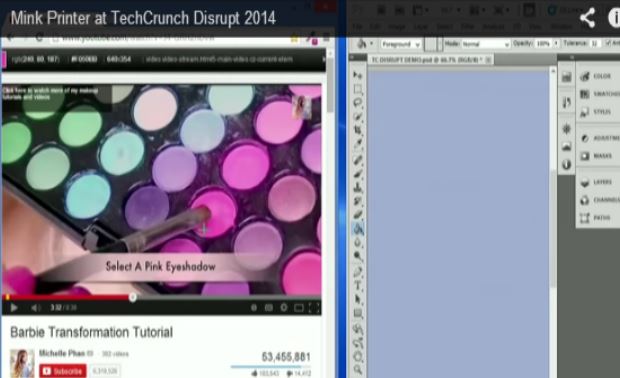Select the highlighted Paint Bucket tool
Screen dimensions: 620x378
pyautogui.click(x=358, y=229)
